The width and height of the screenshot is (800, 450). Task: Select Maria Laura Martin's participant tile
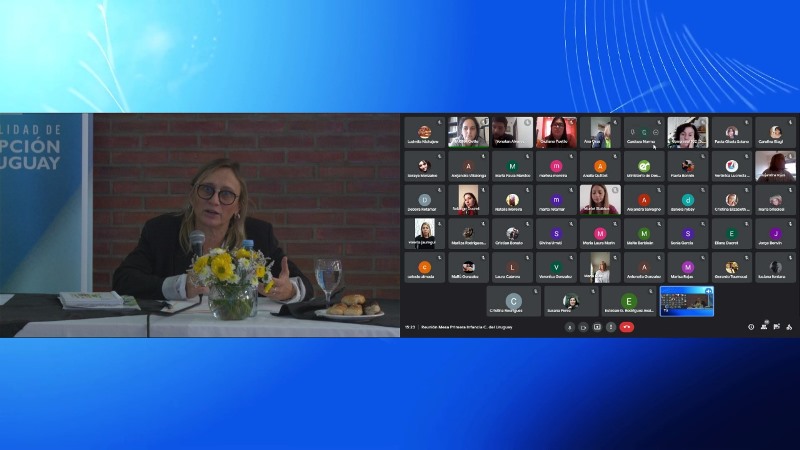[x=600, y=234]
